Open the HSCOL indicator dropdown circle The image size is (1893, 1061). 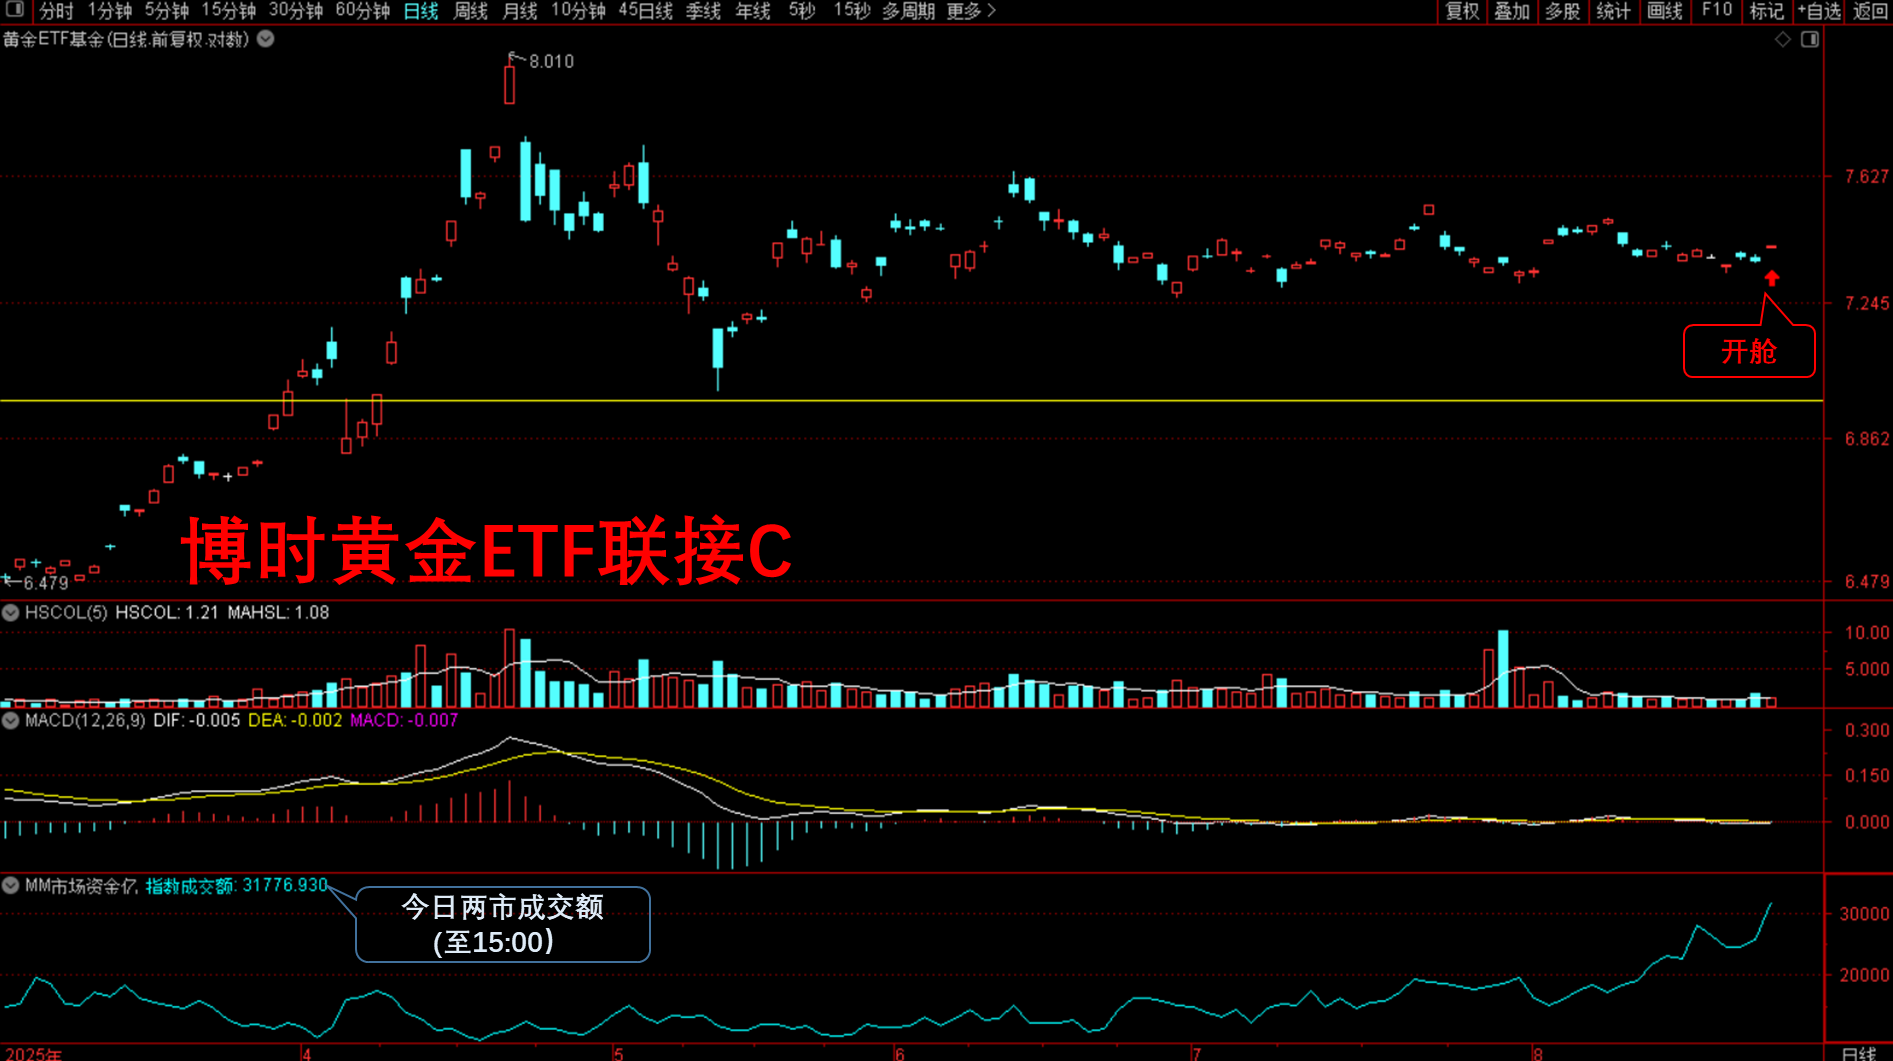click(x=10, y=612)
